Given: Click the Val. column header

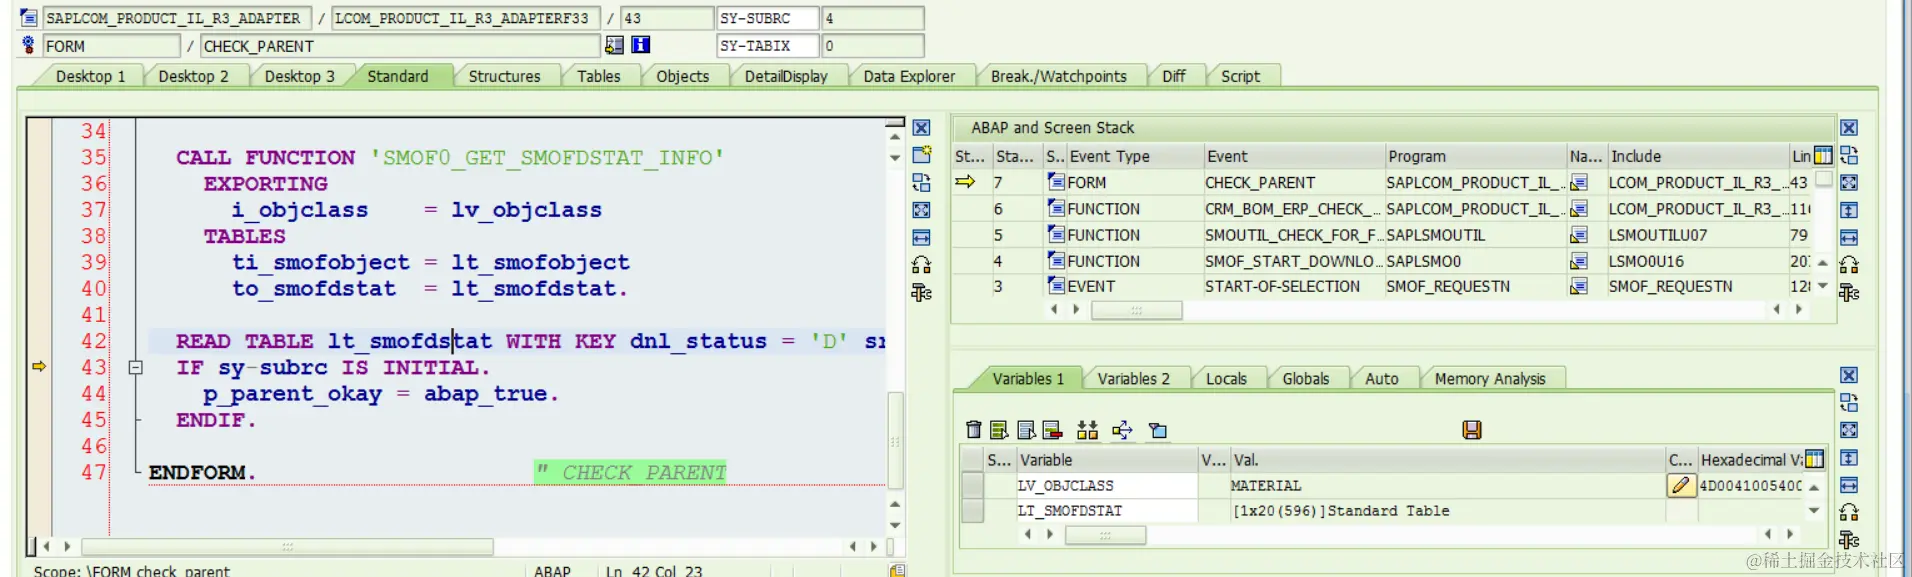Looking at the screenshot, I should pyautogui.click(x=1448, y=460).
